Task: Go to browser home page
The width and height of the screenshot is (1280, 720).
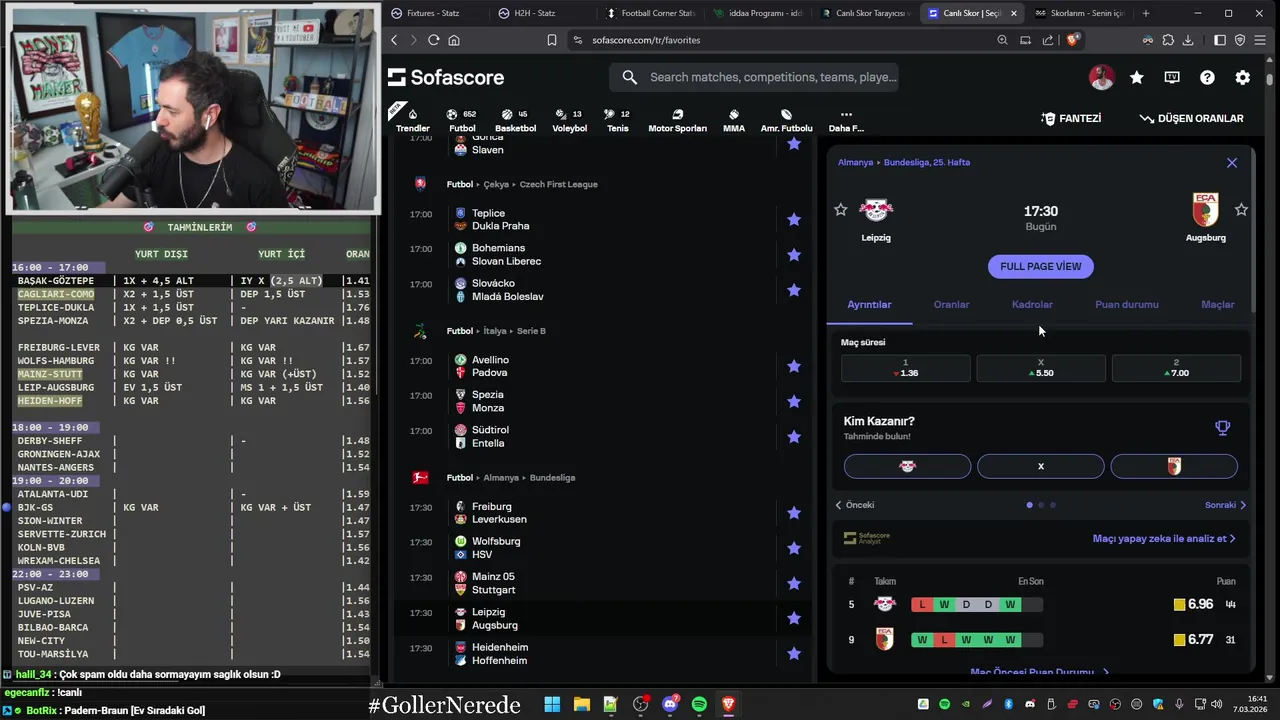Action: (x=454, y=40)
